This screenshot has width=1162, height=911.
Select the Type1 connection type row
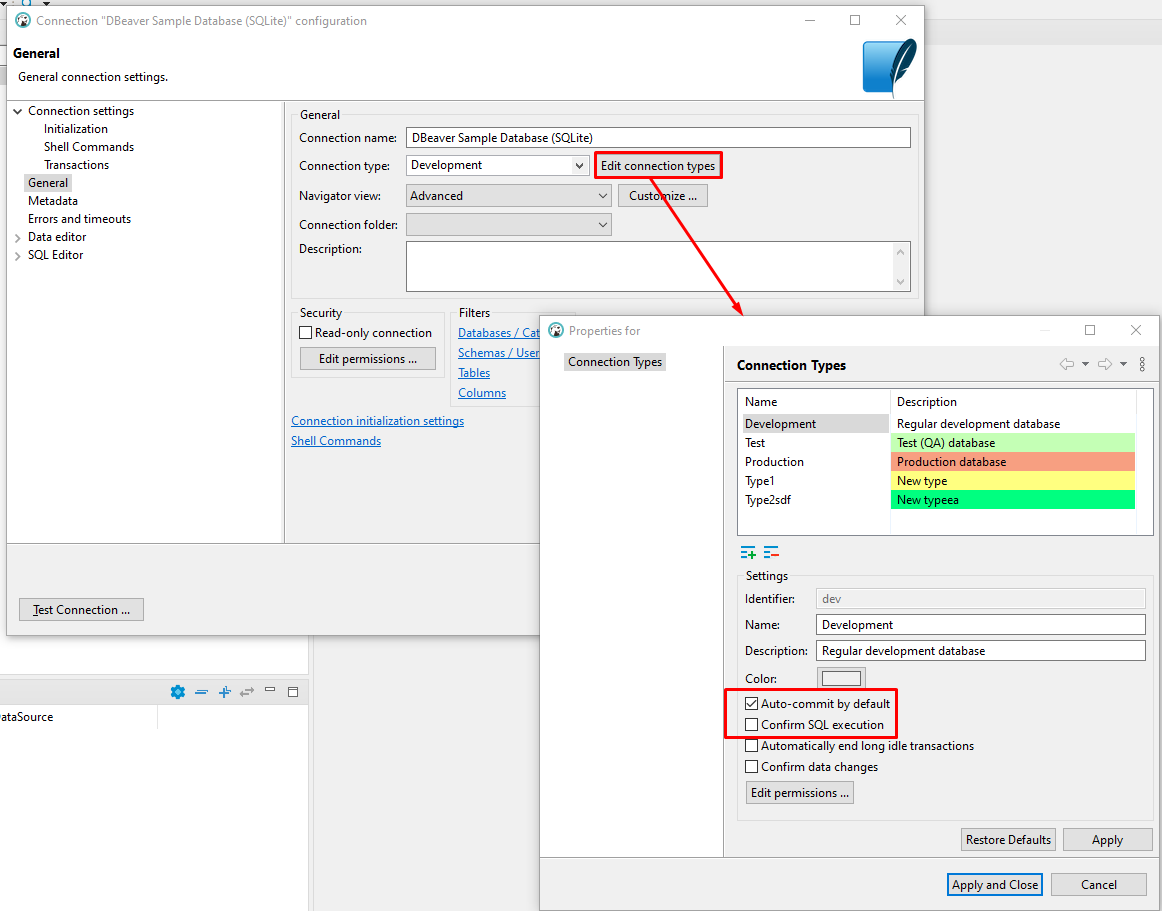point(940,481)
